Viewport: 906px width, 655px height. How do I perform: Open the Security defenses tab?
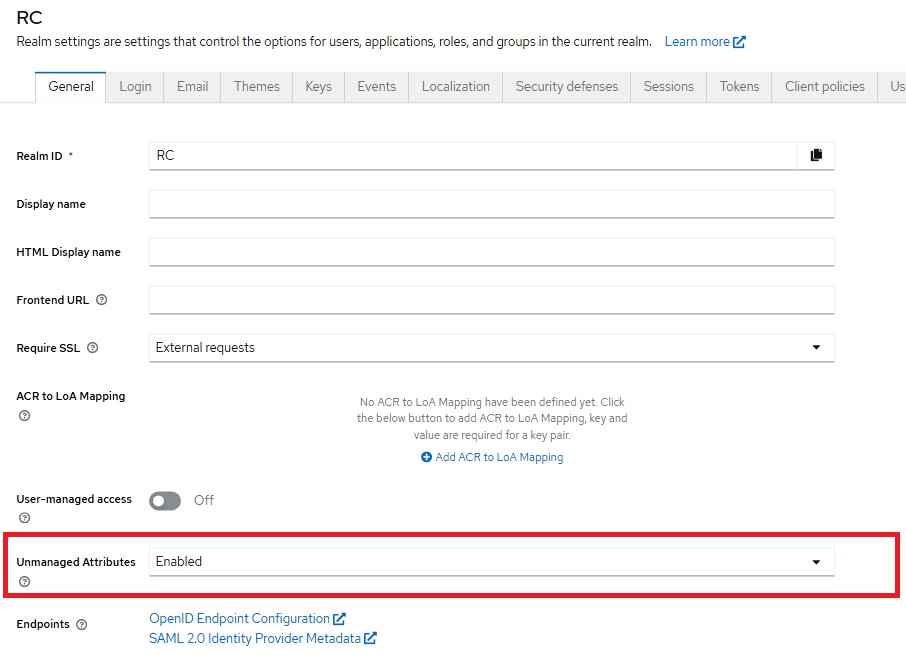pos(566,86)
